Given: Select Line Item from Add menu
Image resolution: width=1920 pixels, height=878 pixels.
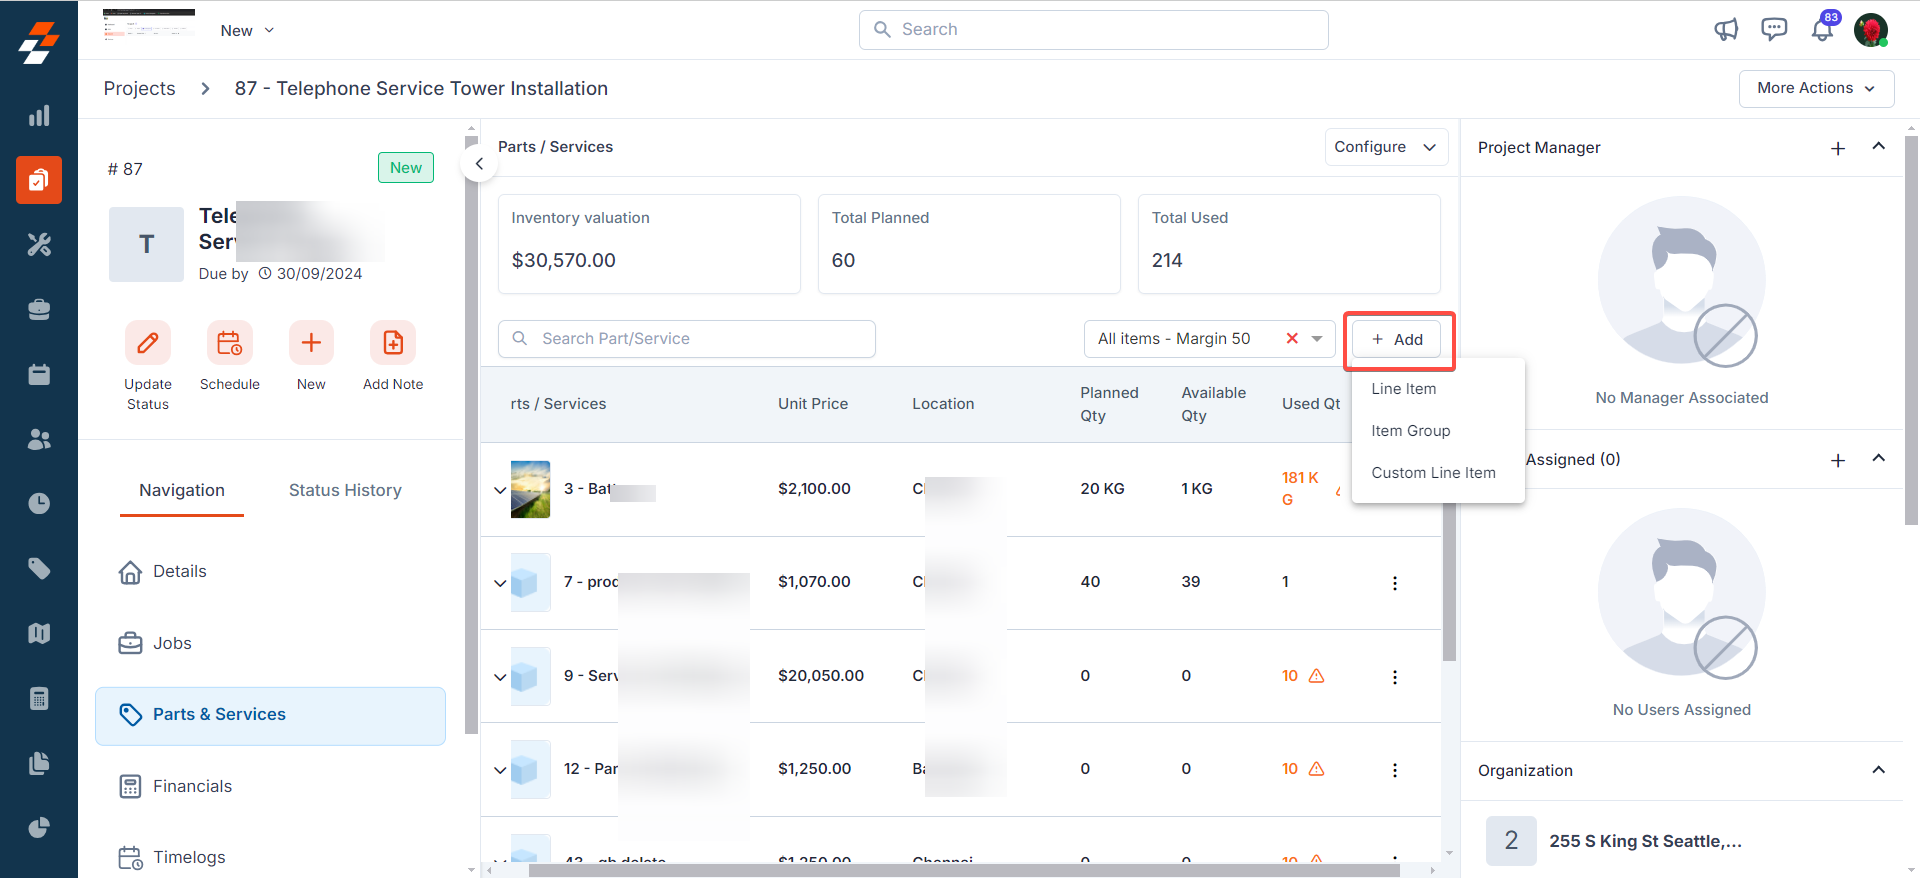Looking at the screenshot, I should click(1403, 389).
